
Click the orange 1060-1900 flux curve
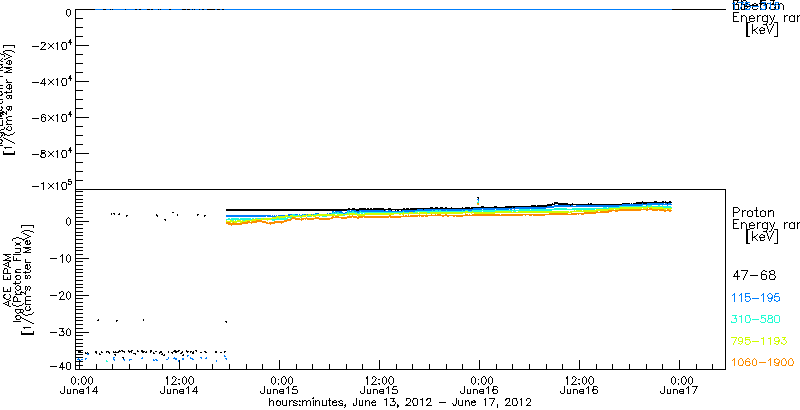click(449, 216)
